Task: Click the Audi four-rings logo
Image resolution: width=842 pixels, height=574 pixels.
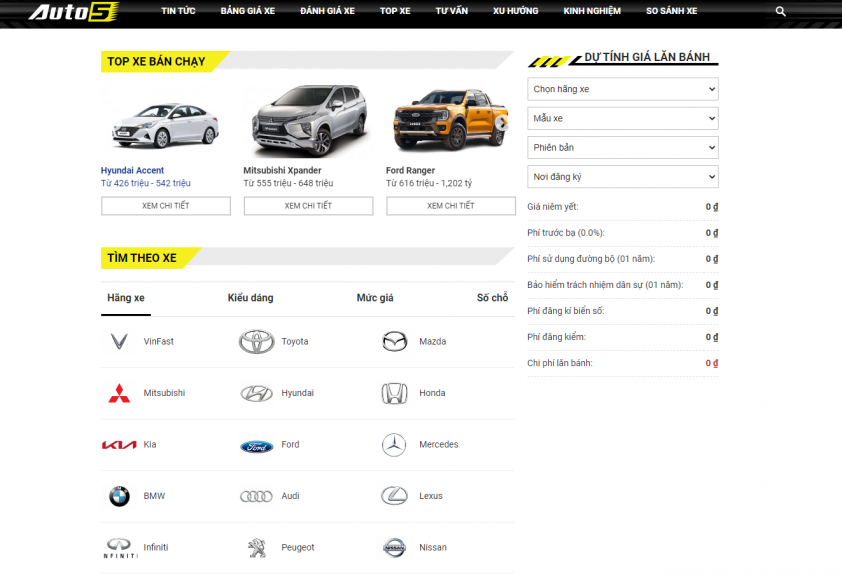Action: tap(256, 497)
